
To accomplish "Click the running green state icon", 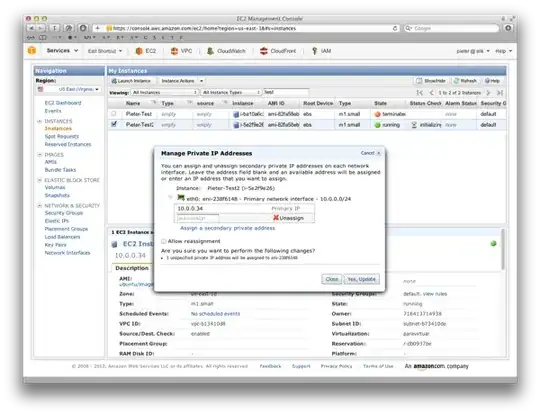I will [377, 125].
